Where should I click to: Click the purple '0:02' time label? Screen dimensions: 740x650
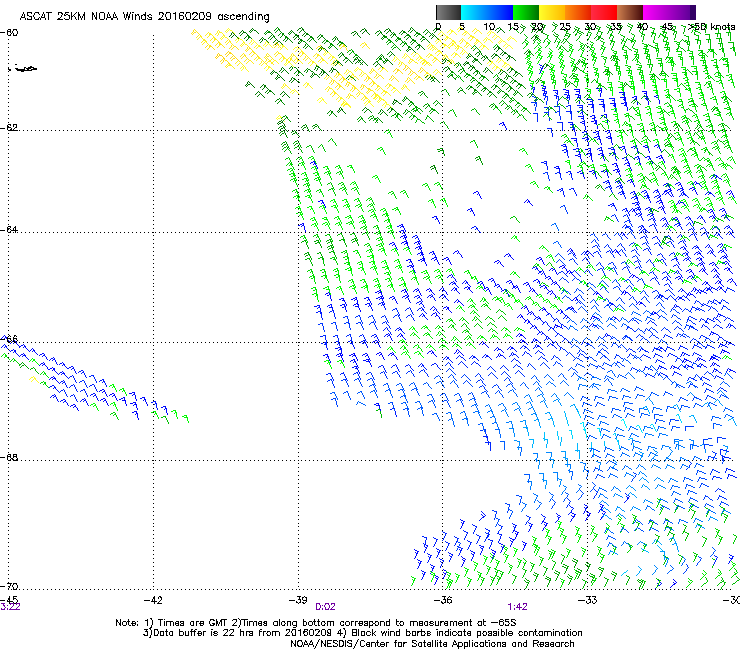[325, 607]
